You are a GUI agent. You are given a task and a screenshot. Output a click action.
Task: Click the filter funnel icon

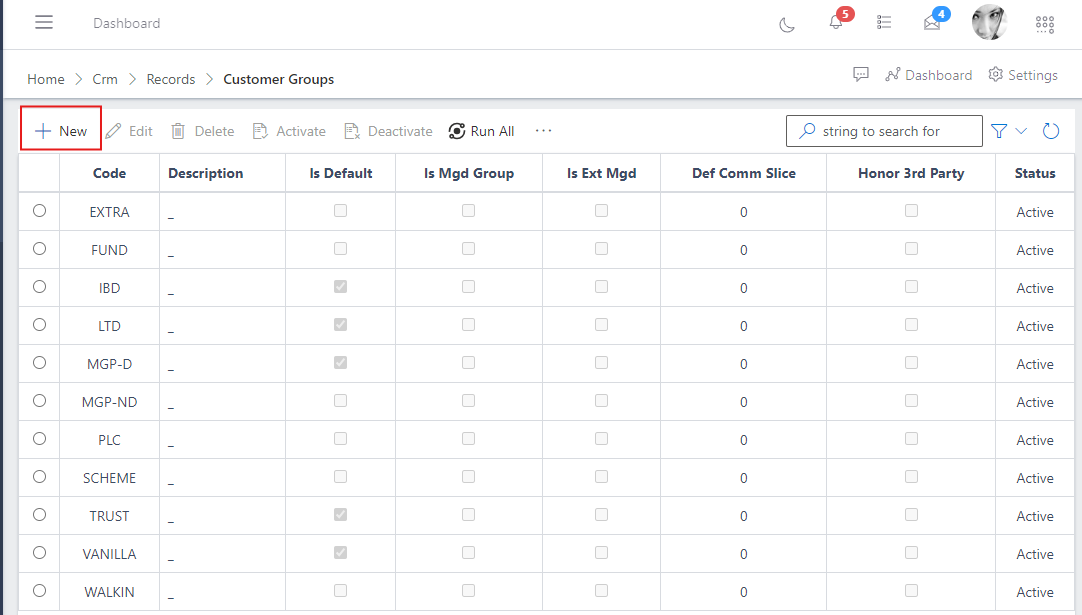point(999,131)
